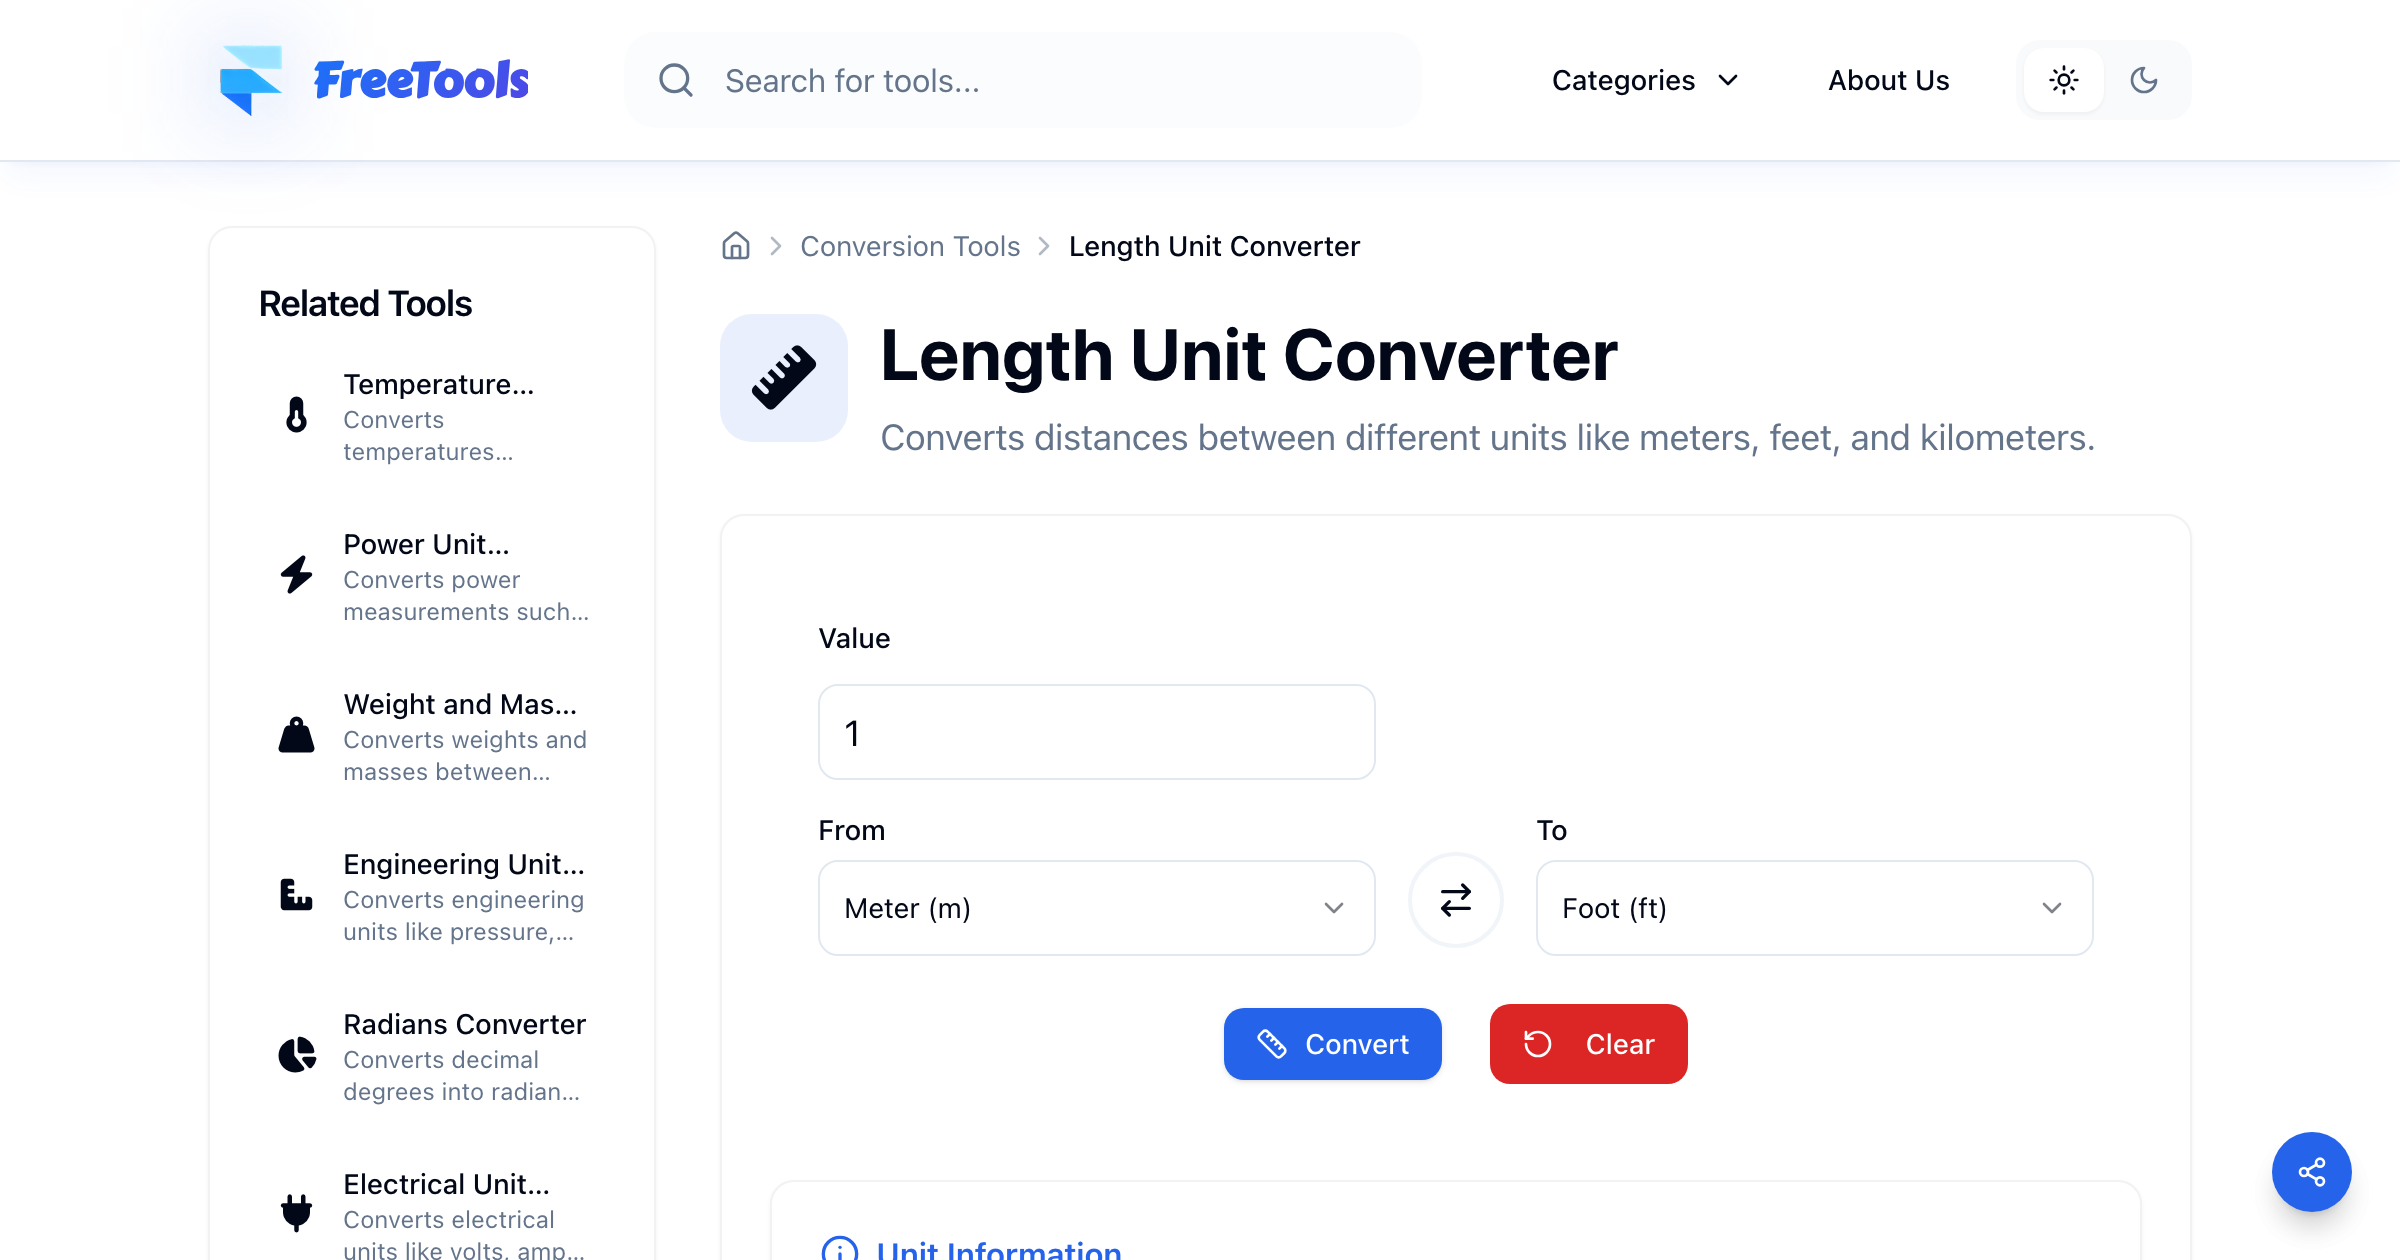
Task: Click the lightning bolt Power Unit icon
Action: point(296,574)
